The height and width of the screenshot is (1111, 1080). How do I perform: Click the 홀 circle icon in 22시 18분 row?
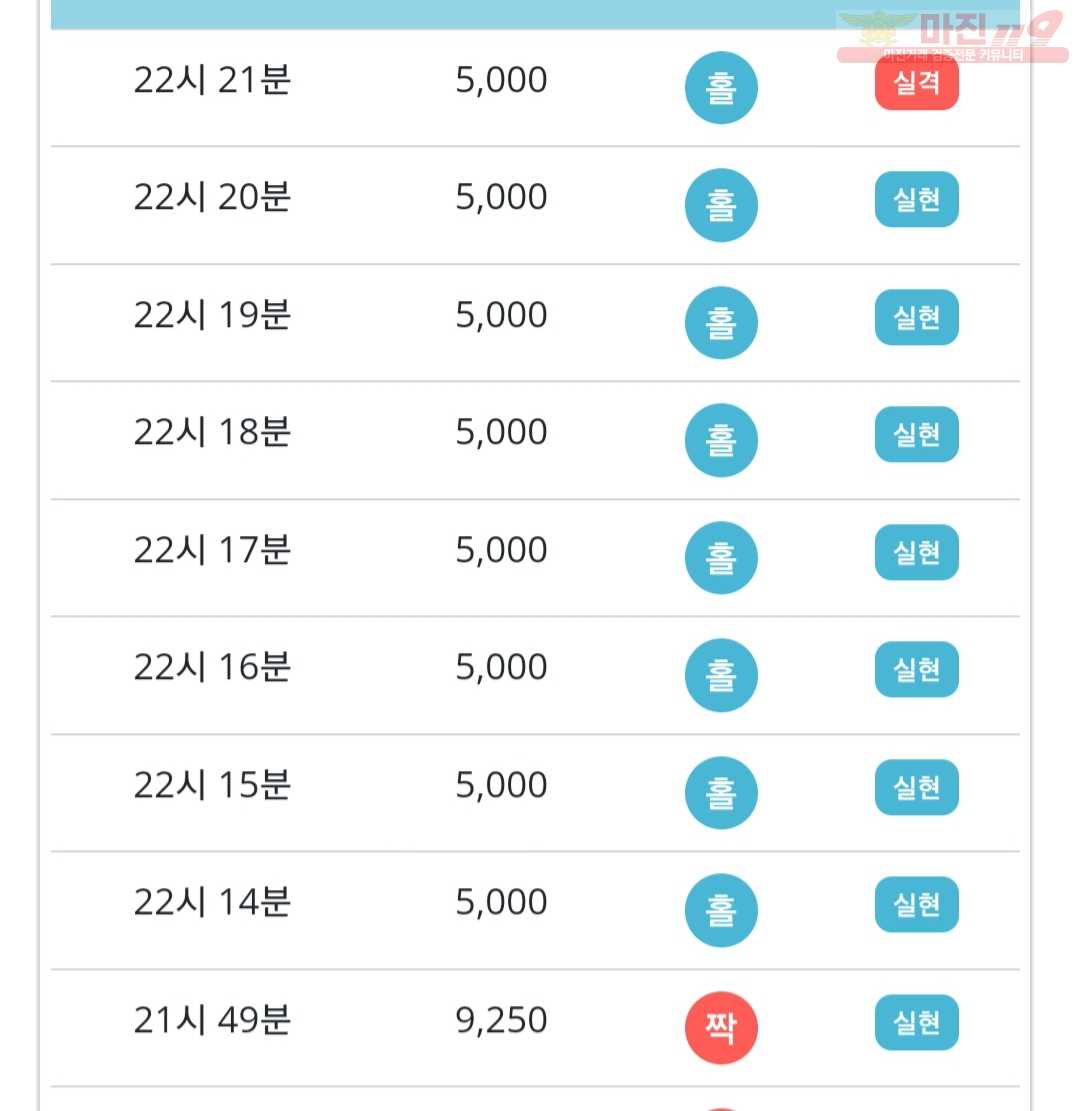(x=721, y=440)
